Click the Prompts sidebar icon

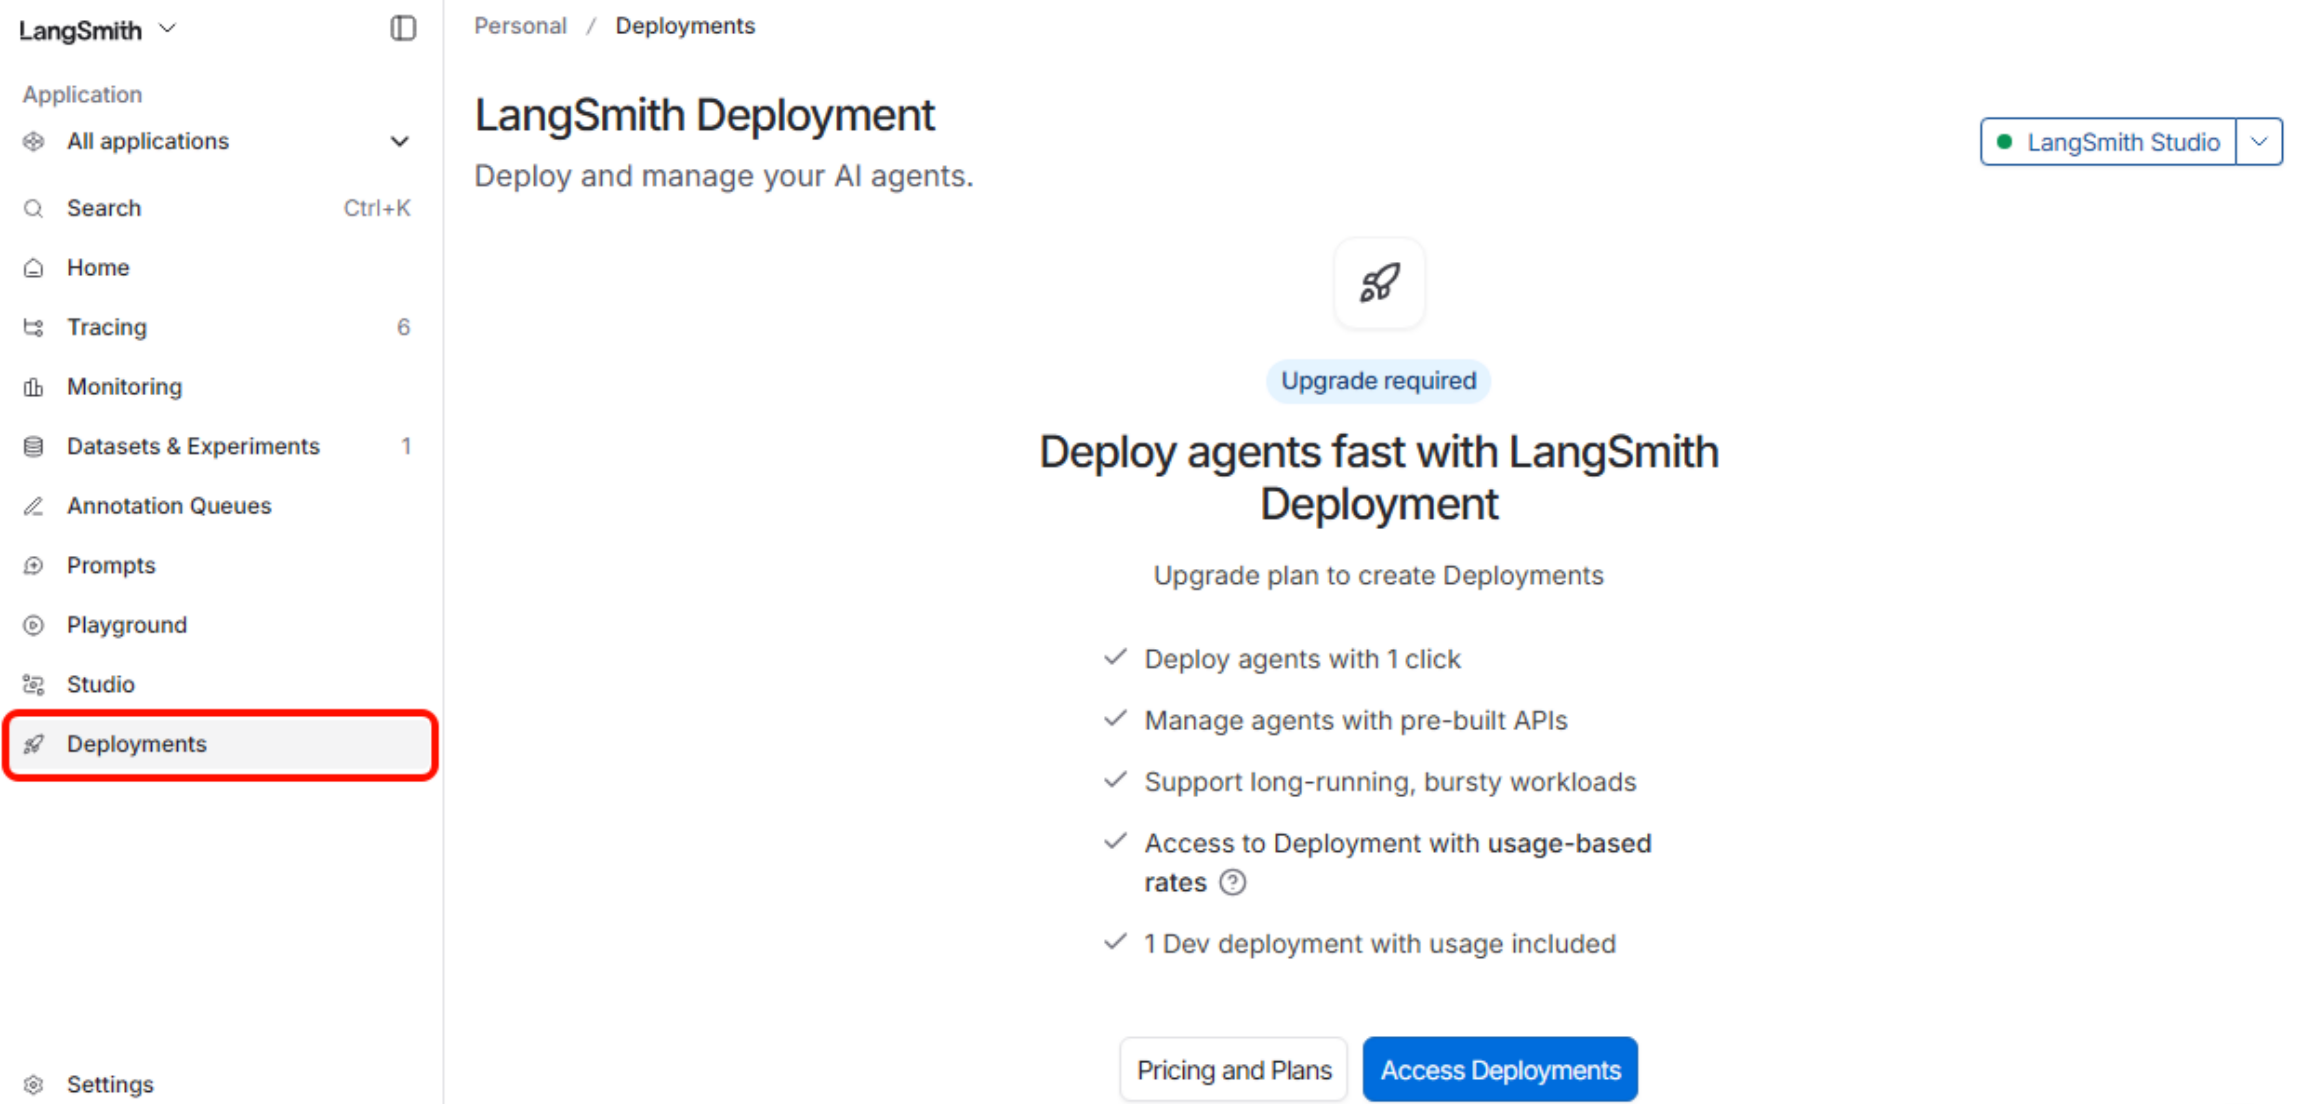point(34,565)
